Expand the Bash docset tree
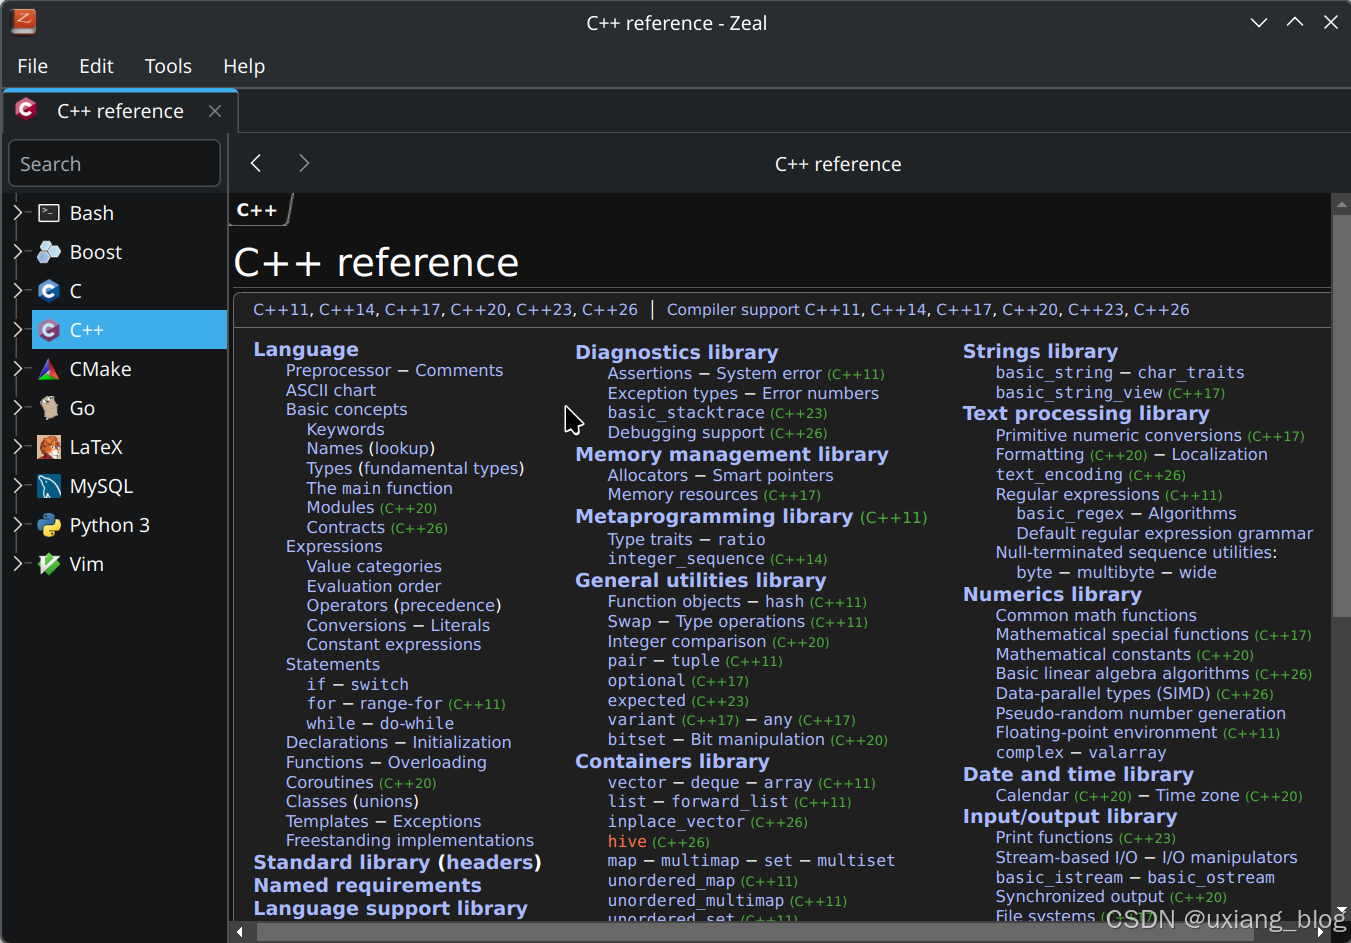Image resolution: width=1351 pixels, height=943 pixels. click(x=17, y=213)
